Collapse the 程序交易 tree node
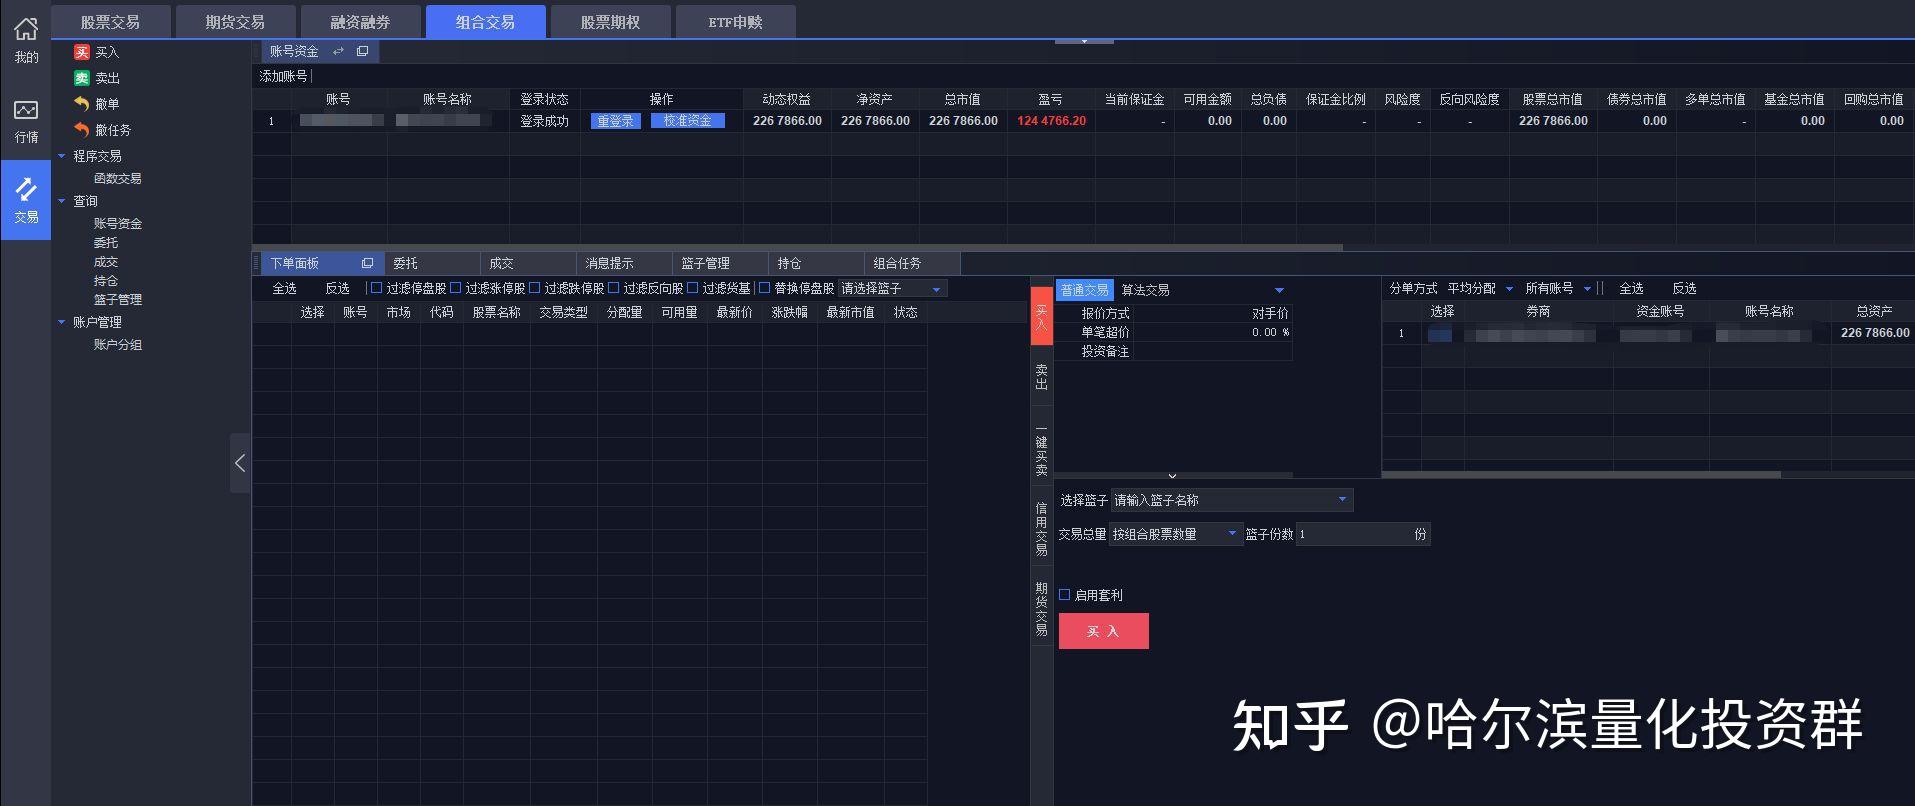1915x806 pixels. point(62,156)
